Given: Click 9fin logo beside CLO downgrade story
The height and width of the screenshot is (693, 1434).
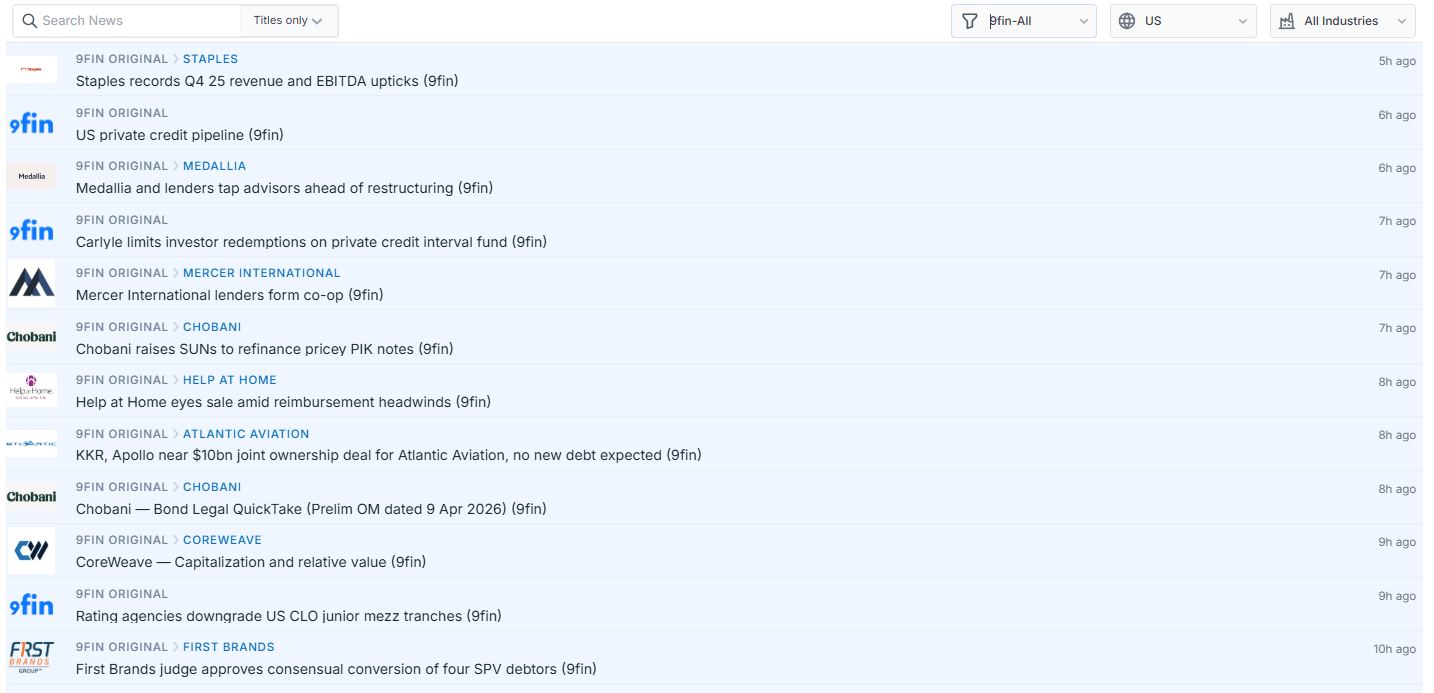Looking at the screenshot, I should click(32, 604).
